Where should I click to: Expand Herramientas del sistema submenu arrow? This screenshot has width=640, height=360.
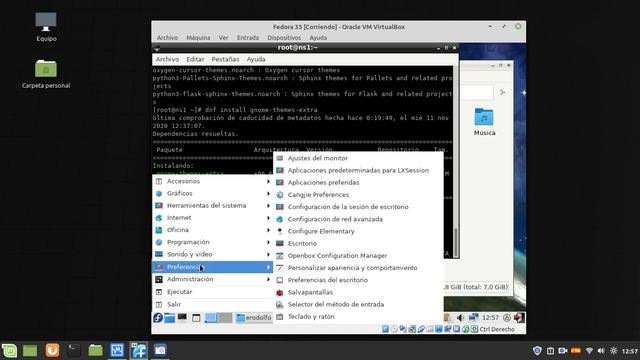268,206
